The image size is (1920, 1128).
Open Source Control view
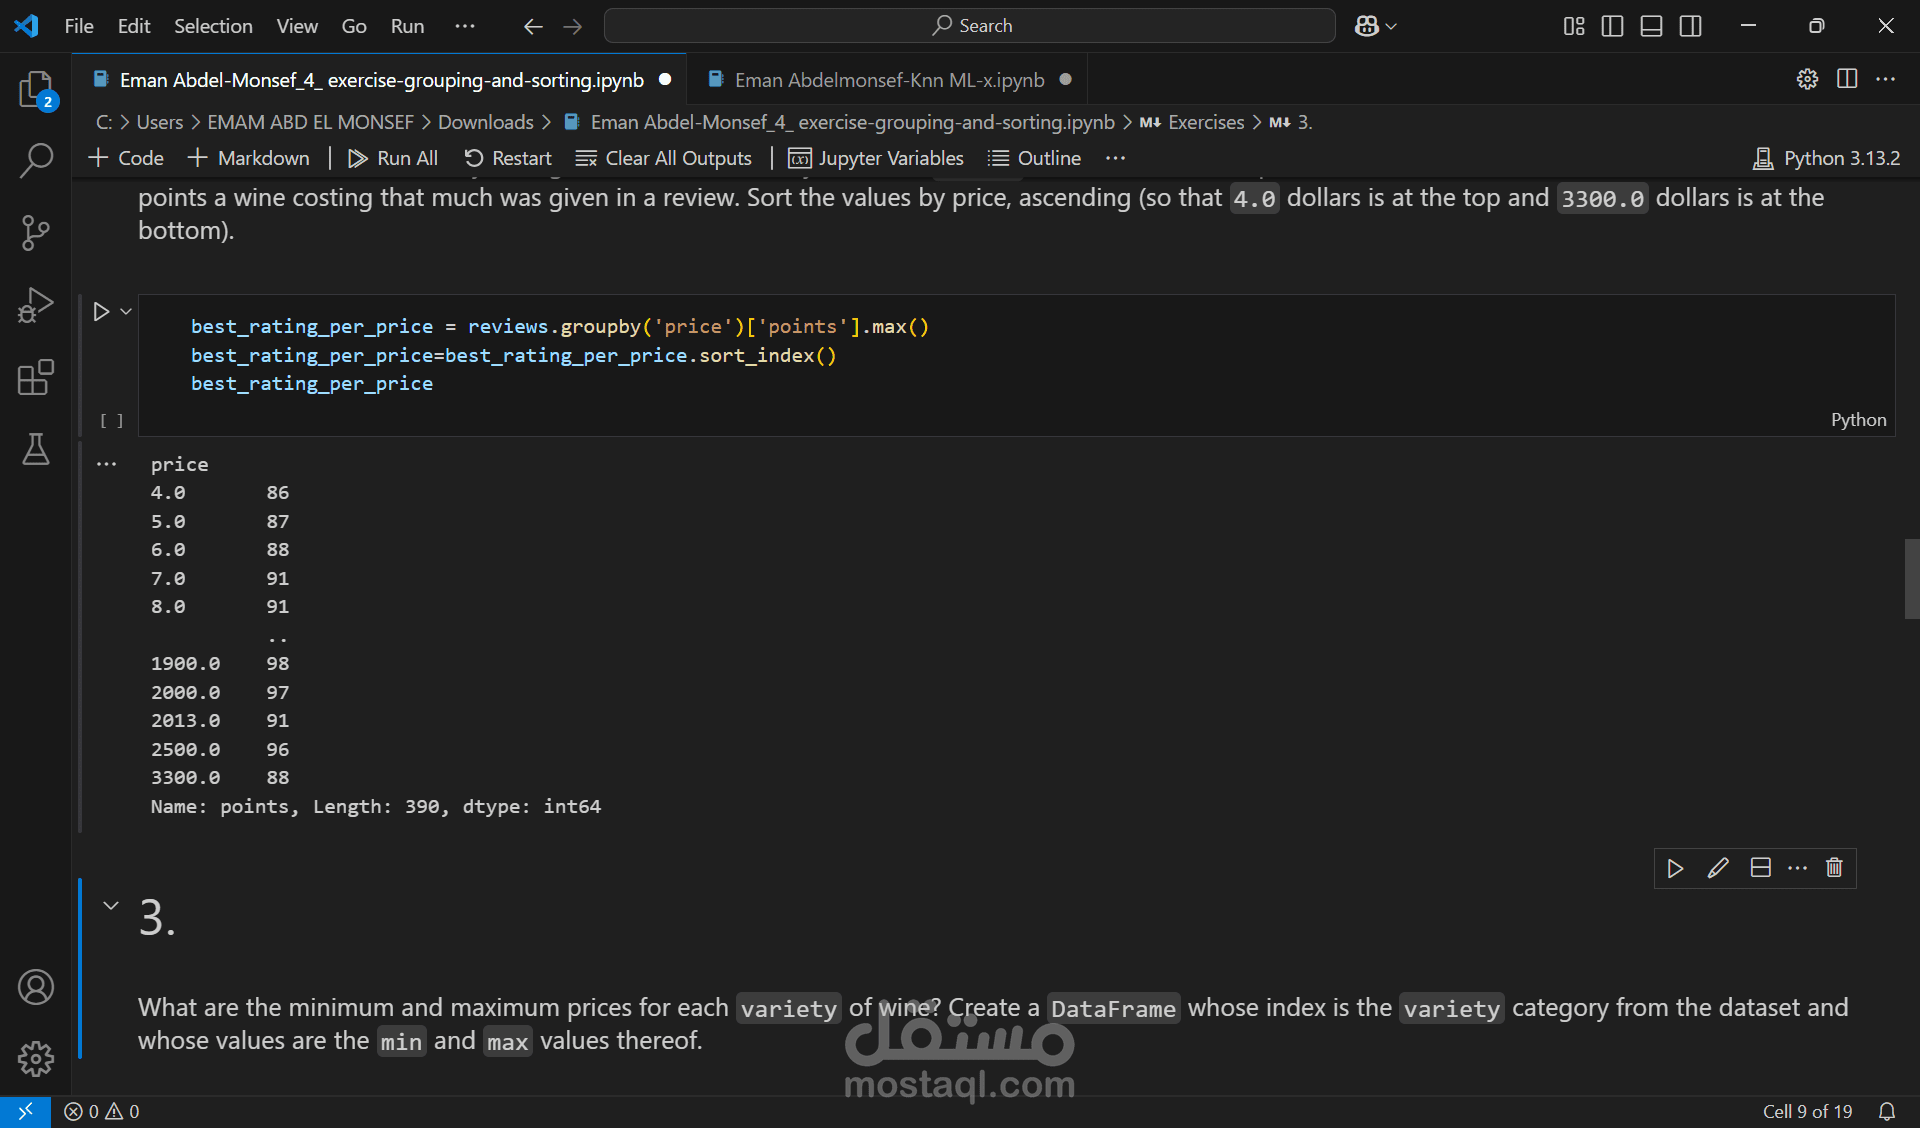pyautogui.click(x=36, y=233)
